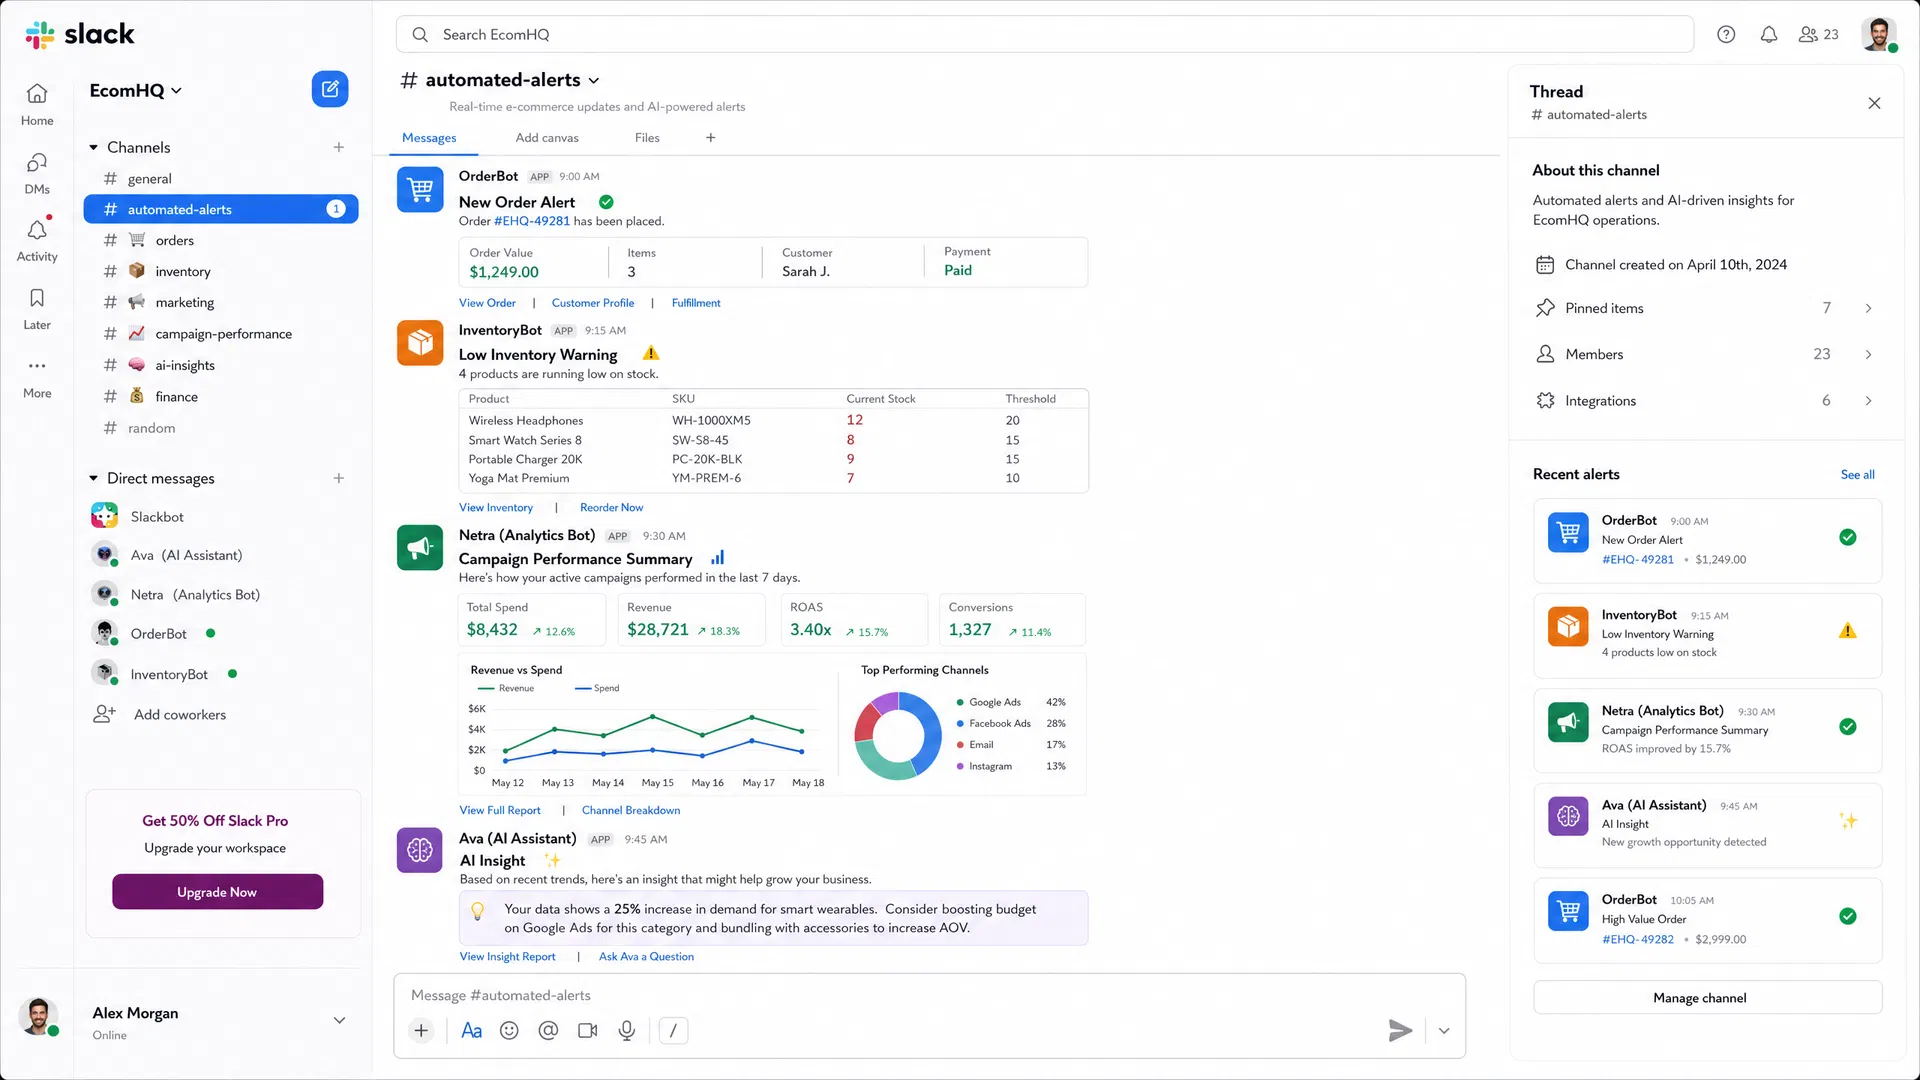This screenshot has height=1080, width=1920.
Task: Switch to the Messages tab
Action: pyautogui.click(x=429, y=138)
